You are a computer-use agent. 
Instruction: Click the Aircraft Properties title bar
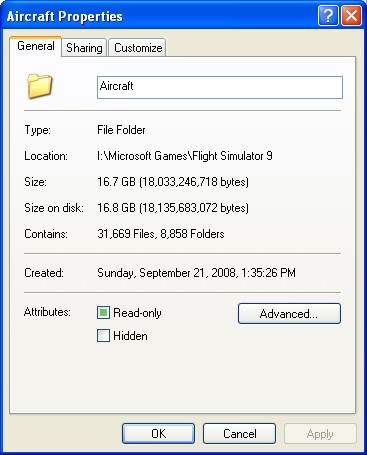pos(160,16)
